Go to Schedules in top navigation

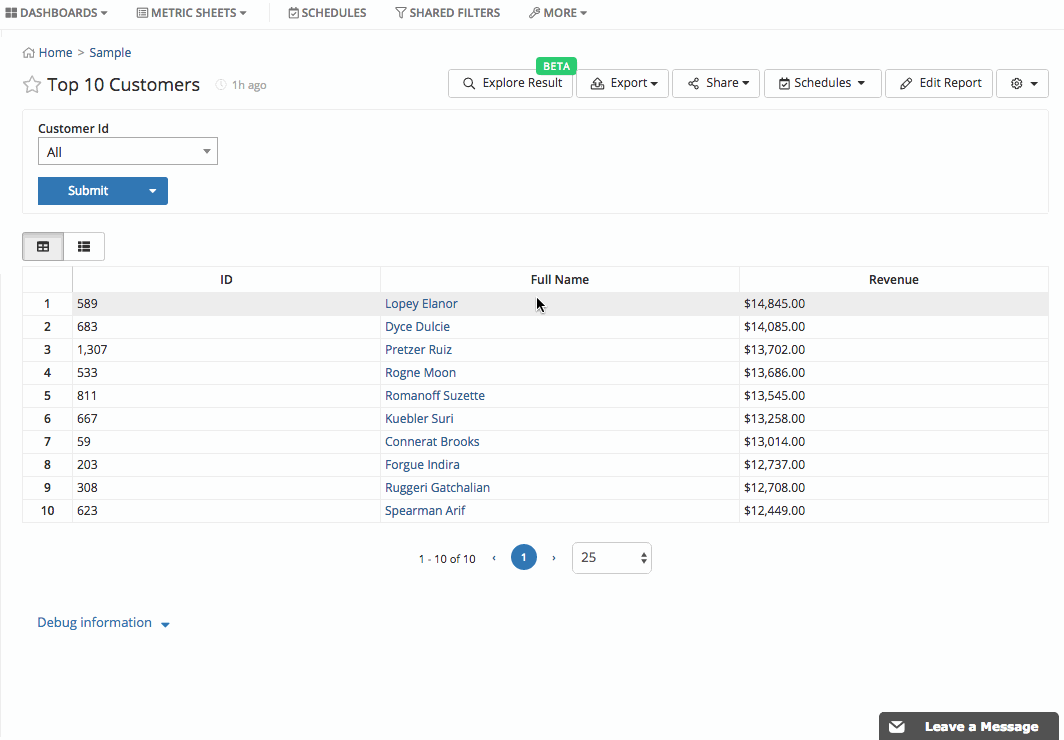(327, 13)
